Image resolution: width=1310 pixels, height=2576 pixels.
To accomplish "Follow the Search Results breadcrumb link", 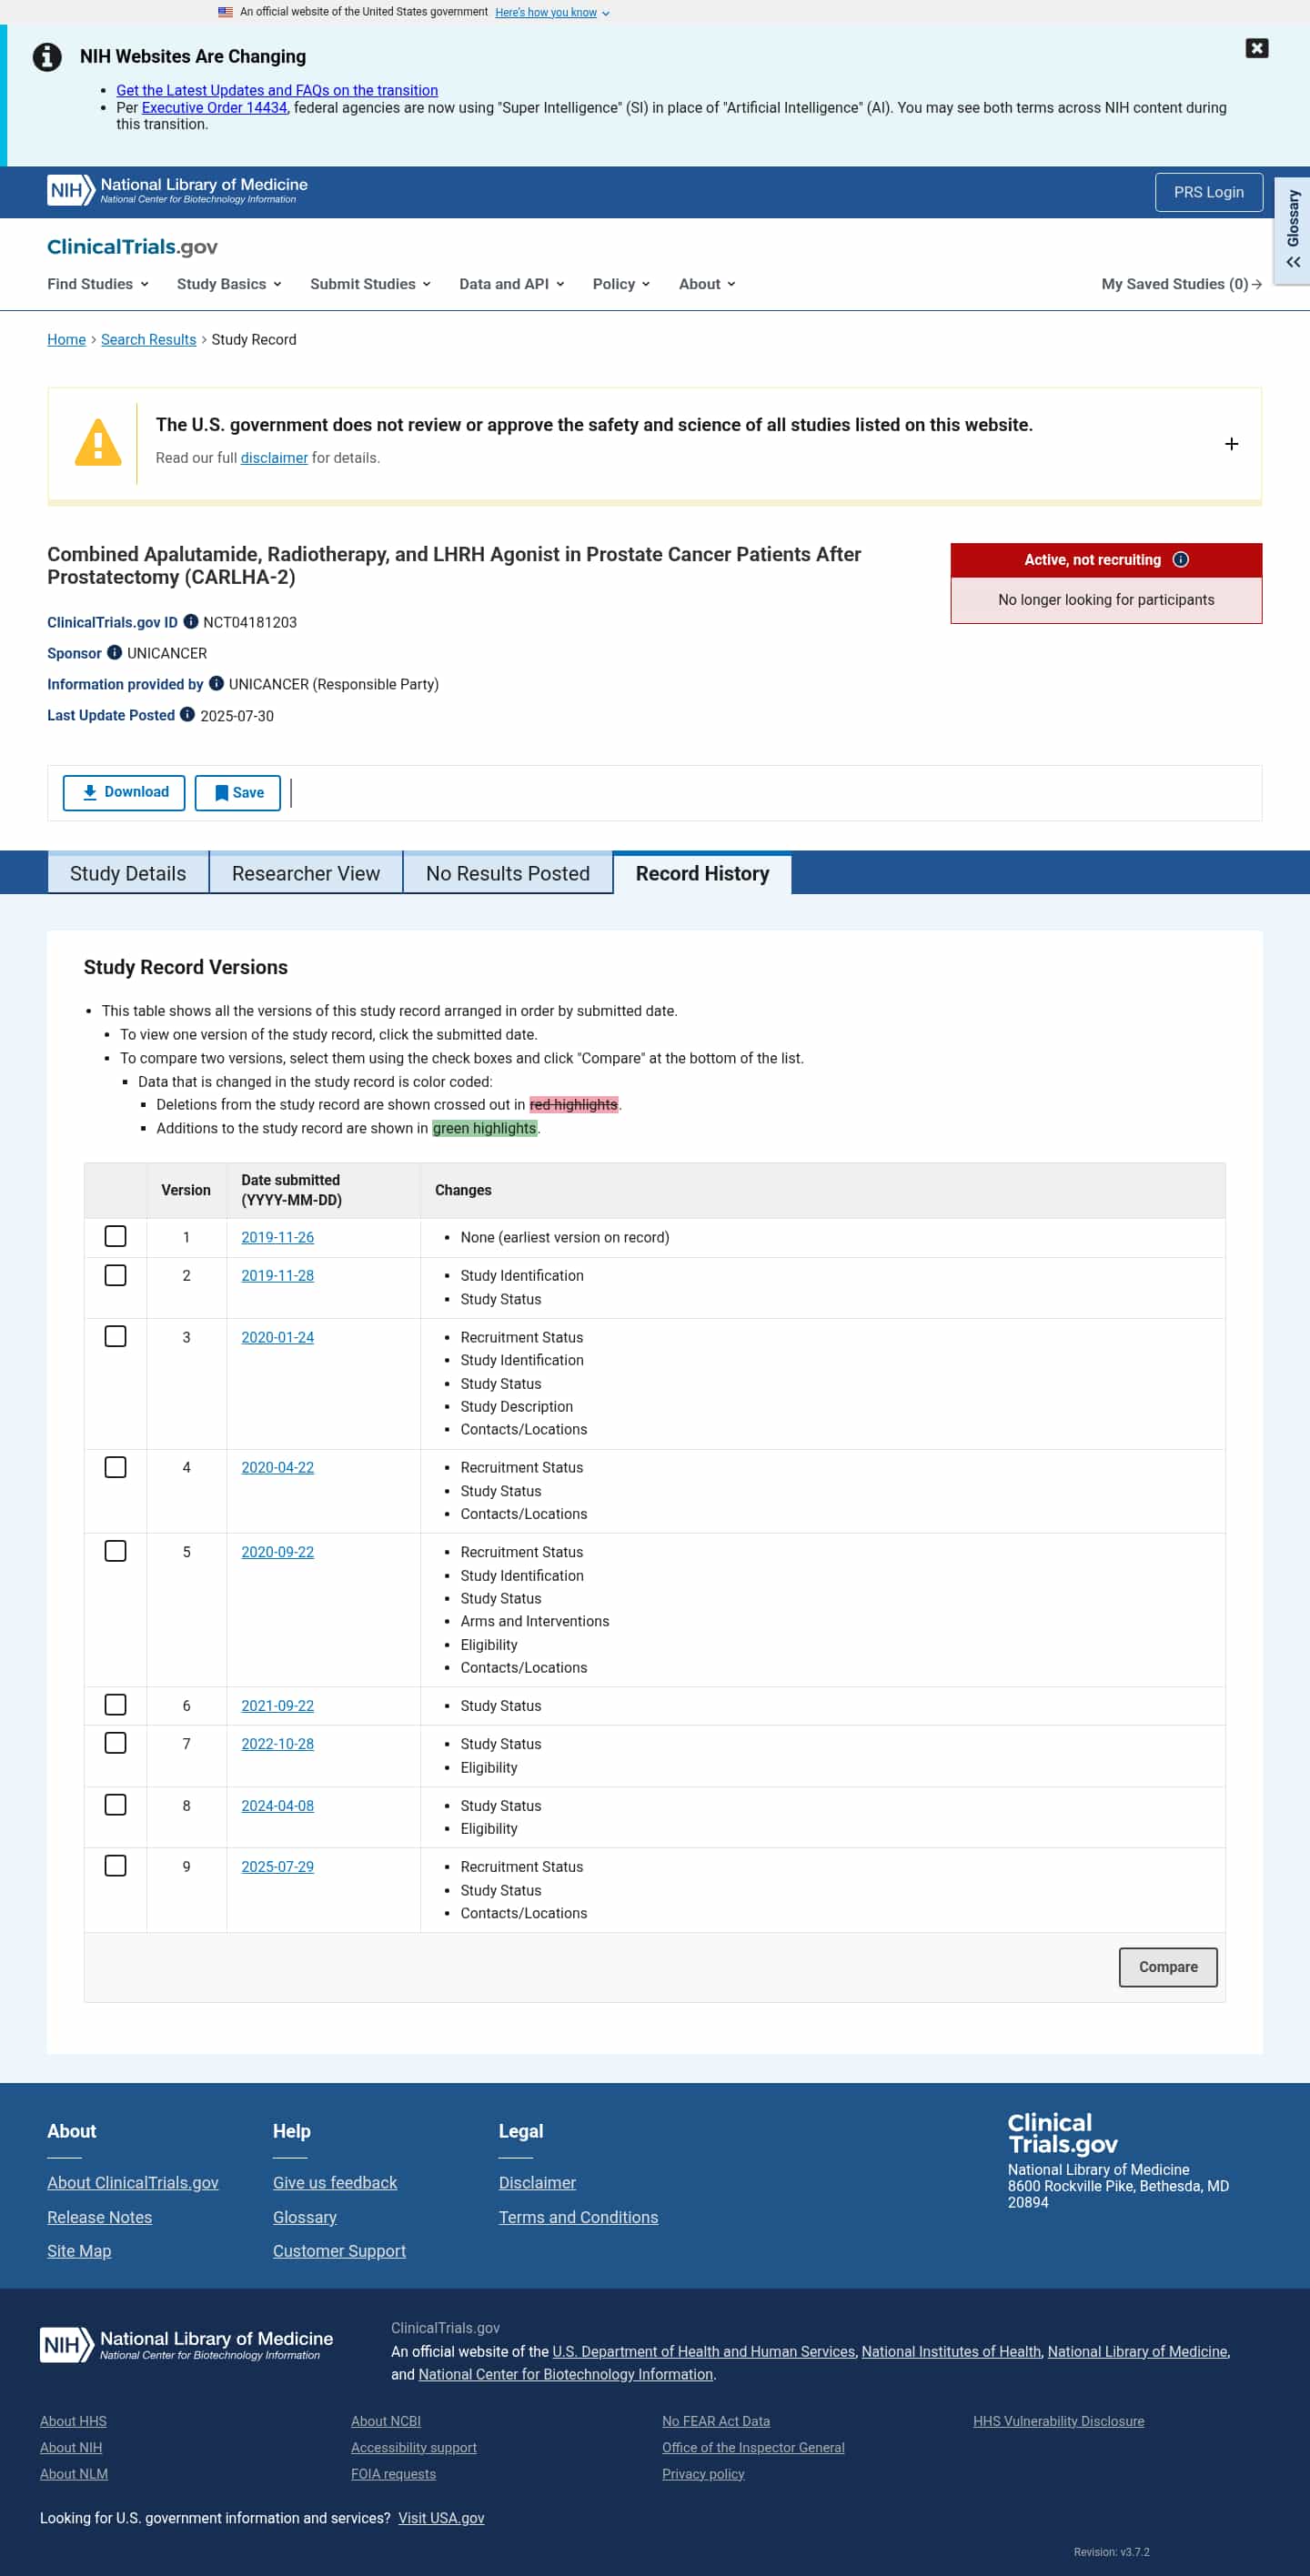I will coord(149,339).
